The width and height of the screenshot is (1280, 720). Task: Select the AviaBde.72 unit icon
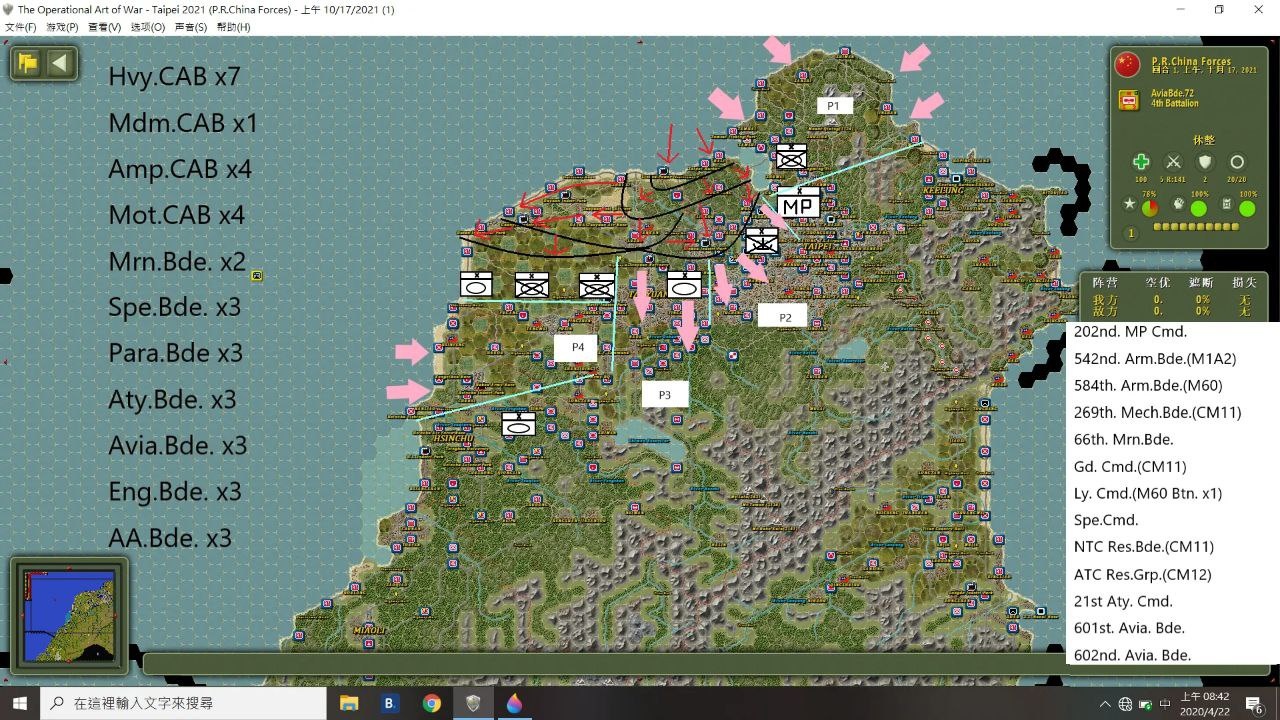[1129, 100]
